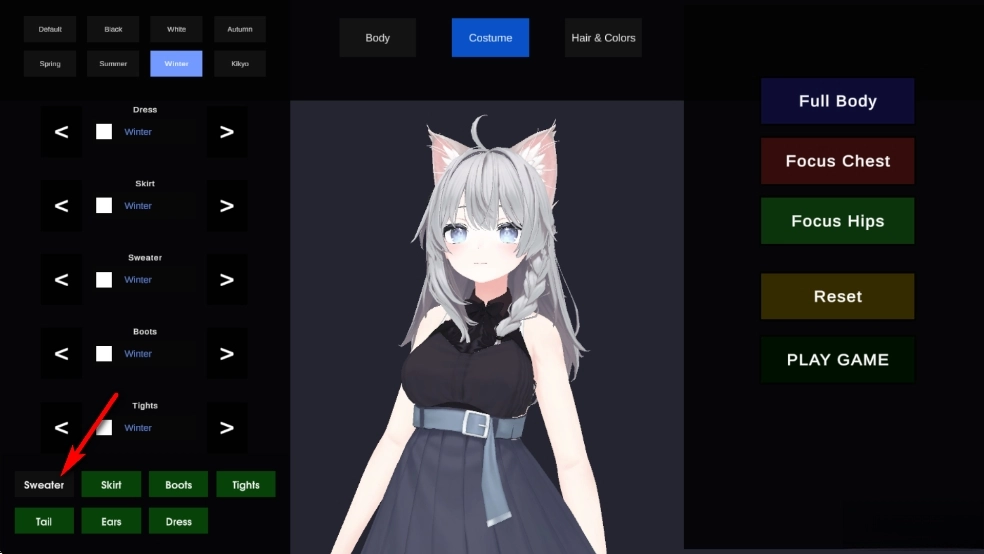The width and height of the screenshot is (984, 554).
Task: Click the previous arrow for Dress
Action: coord(61,132)
